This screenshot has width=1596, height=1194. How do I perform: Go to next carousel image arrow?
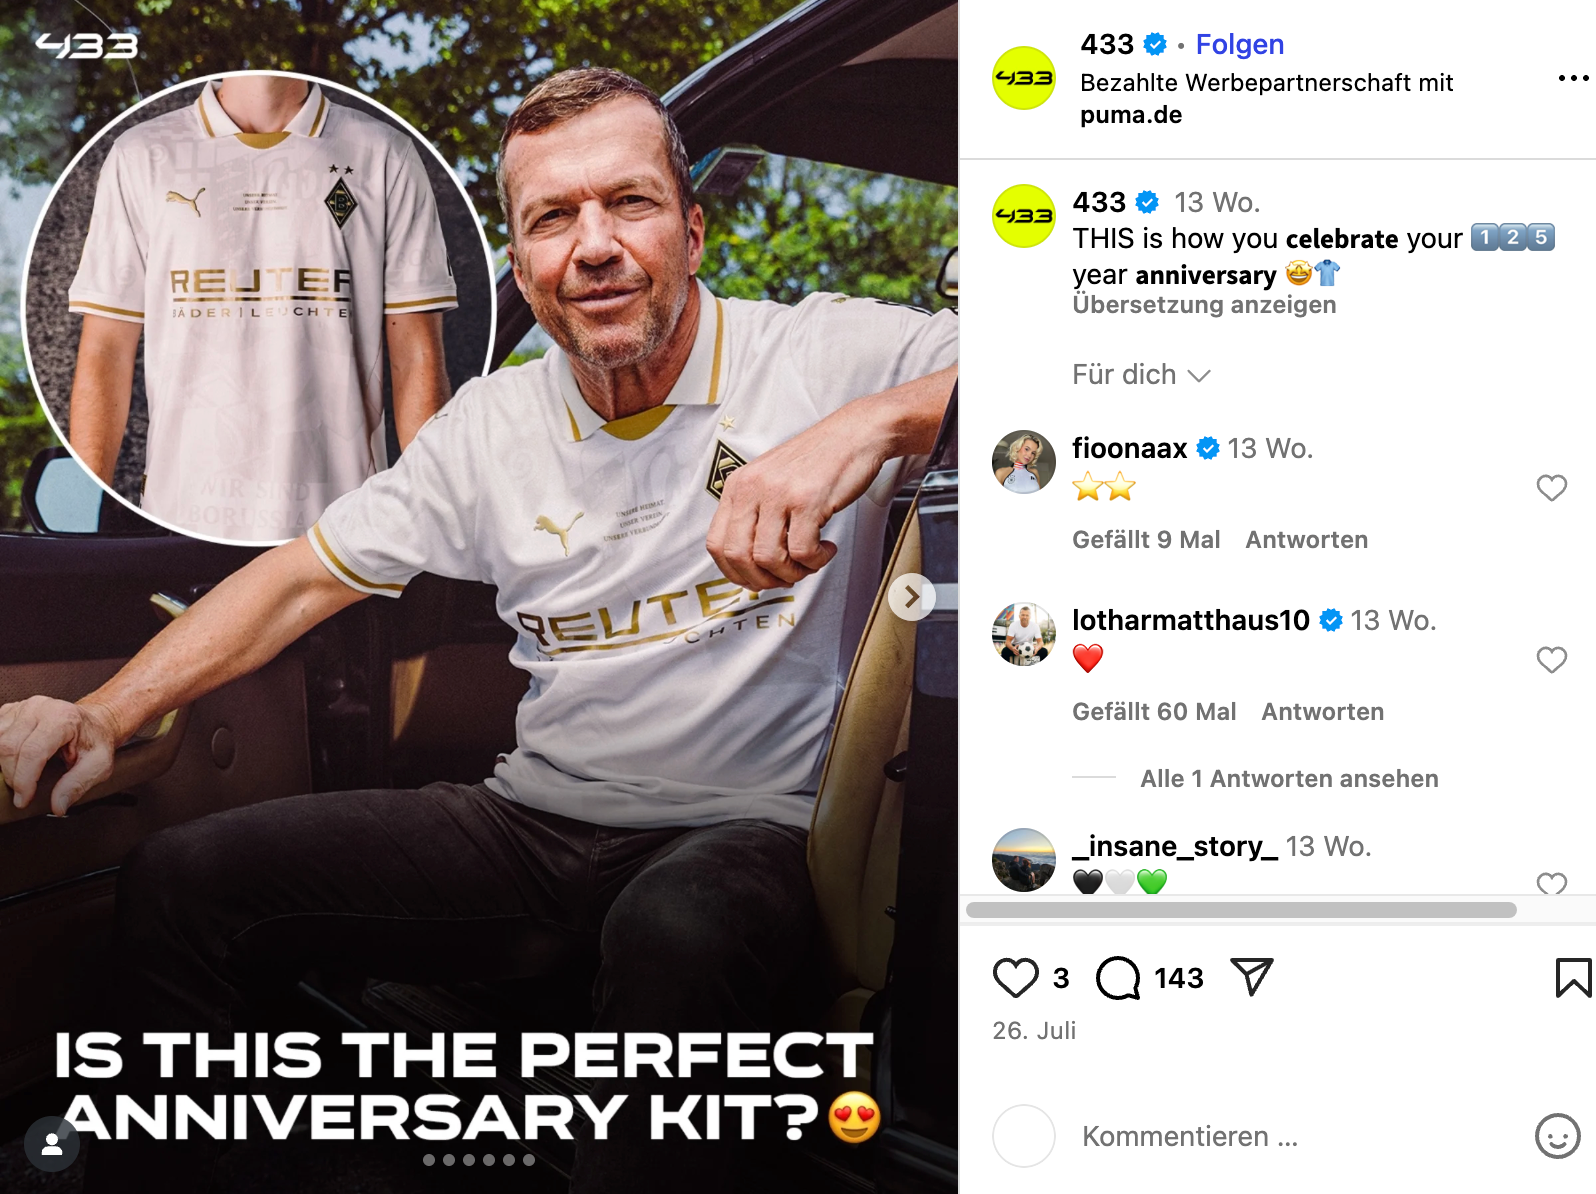(x=911, y=597)
